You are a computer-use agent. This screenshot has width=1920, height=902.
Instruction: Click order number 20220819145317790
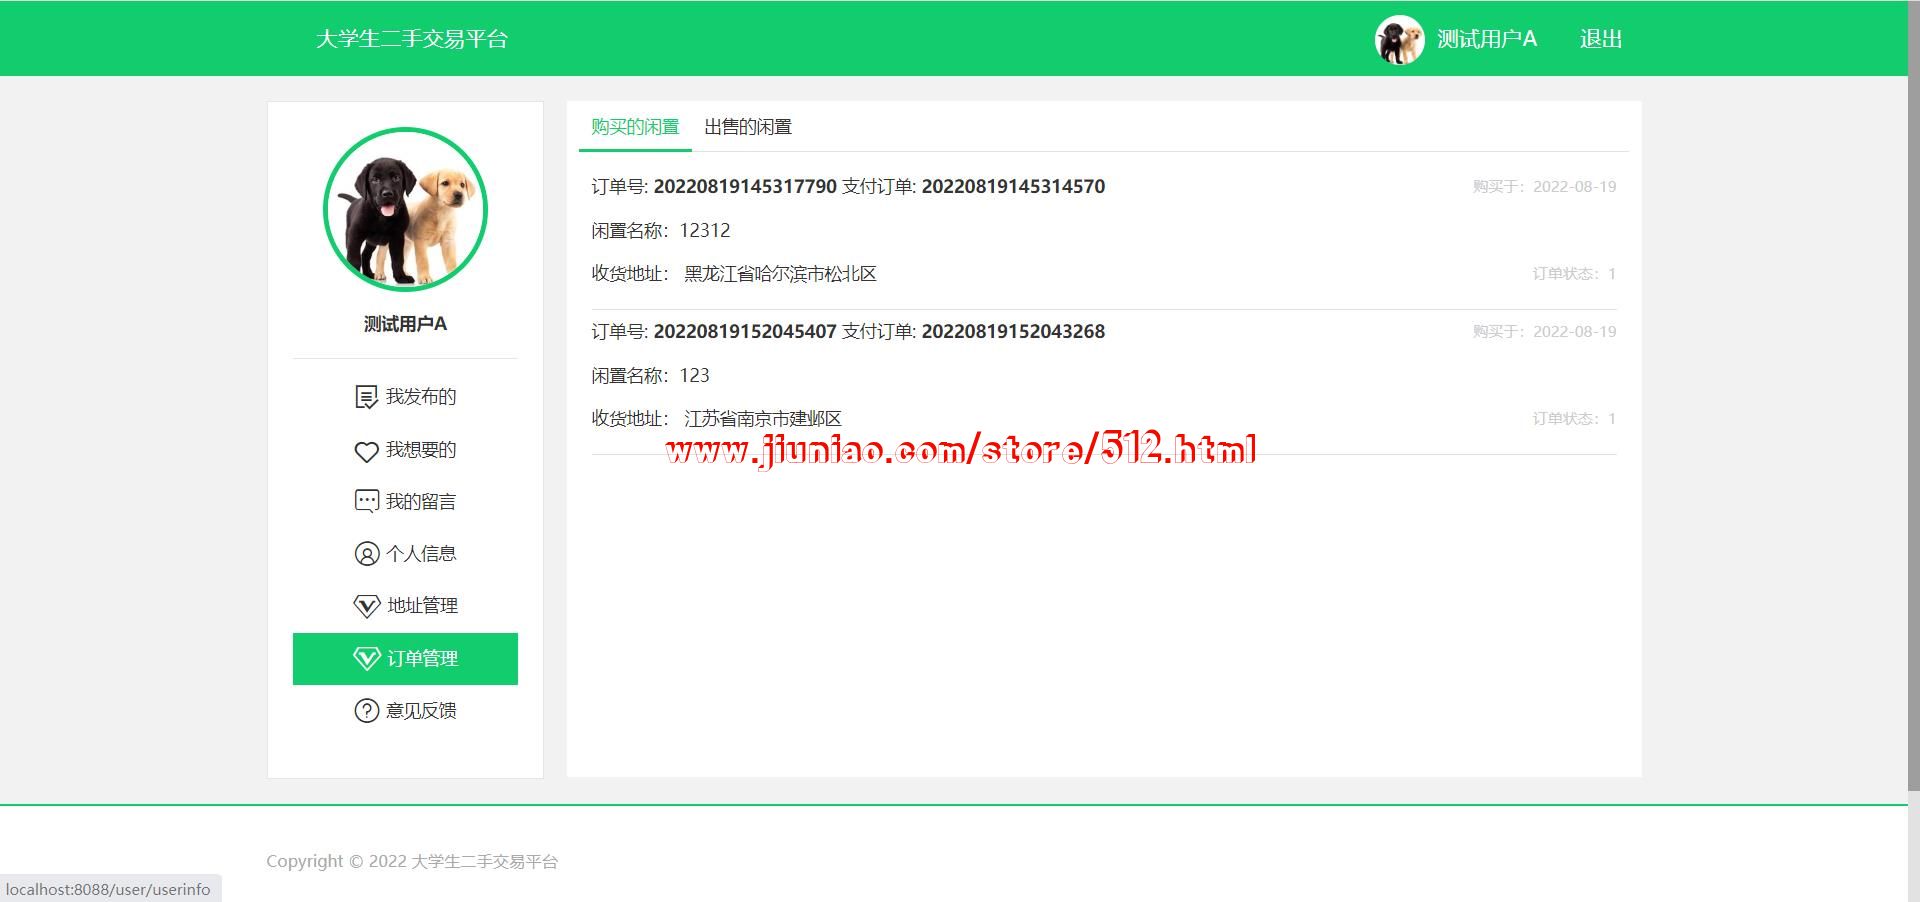click(x=744, y=187)
